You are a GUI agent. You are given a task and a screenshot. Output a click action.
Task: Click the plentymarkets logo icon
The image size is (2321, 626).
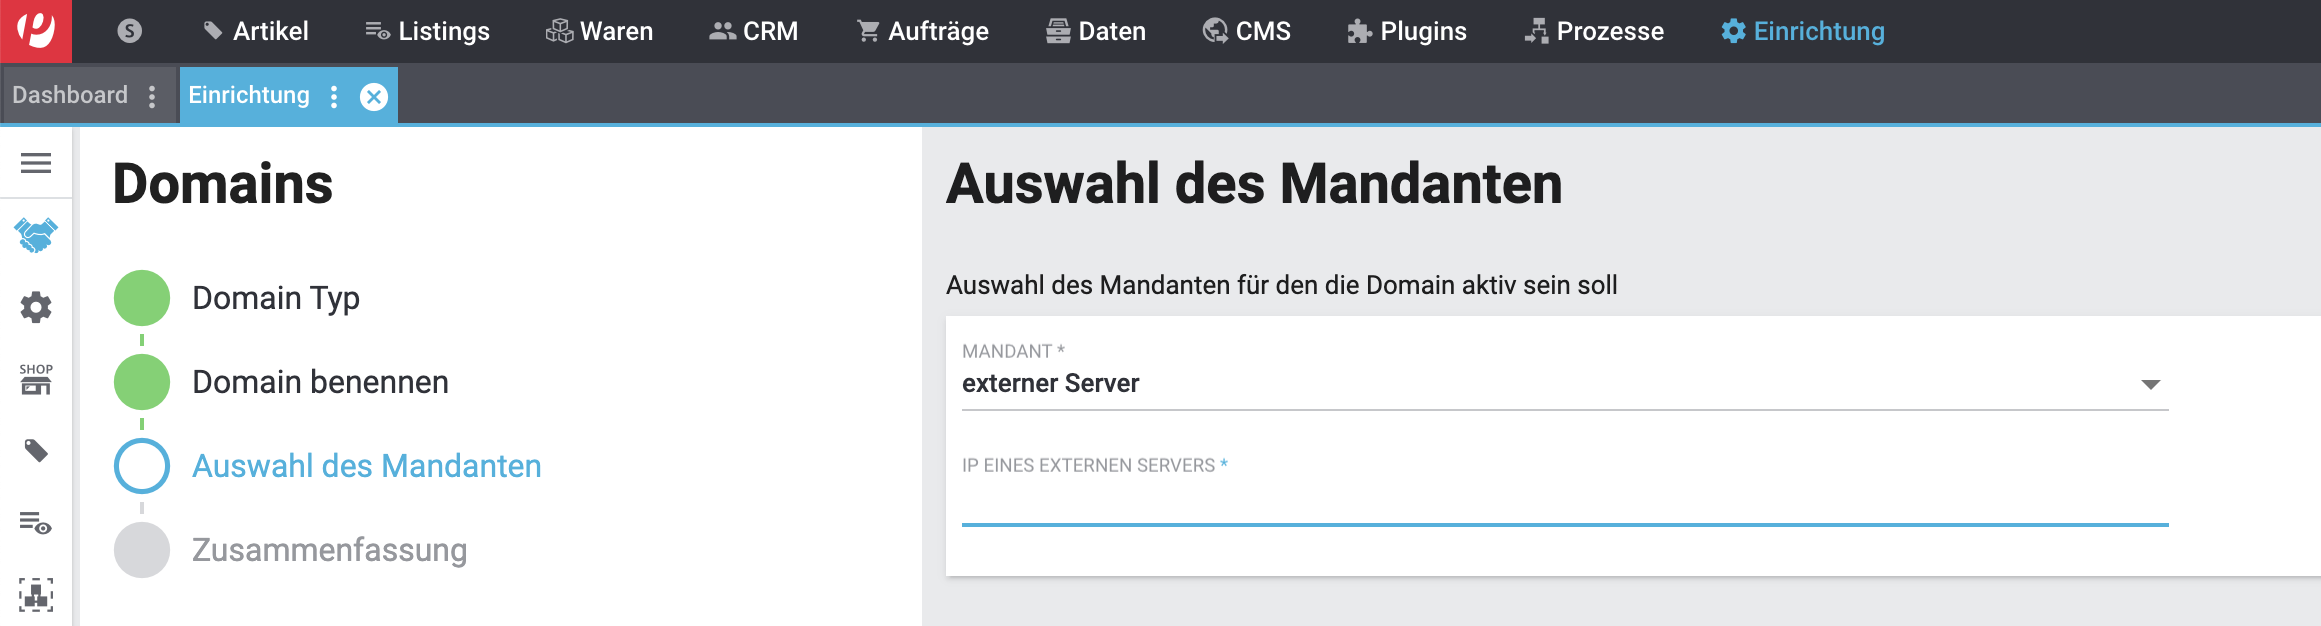coord(36,31)
